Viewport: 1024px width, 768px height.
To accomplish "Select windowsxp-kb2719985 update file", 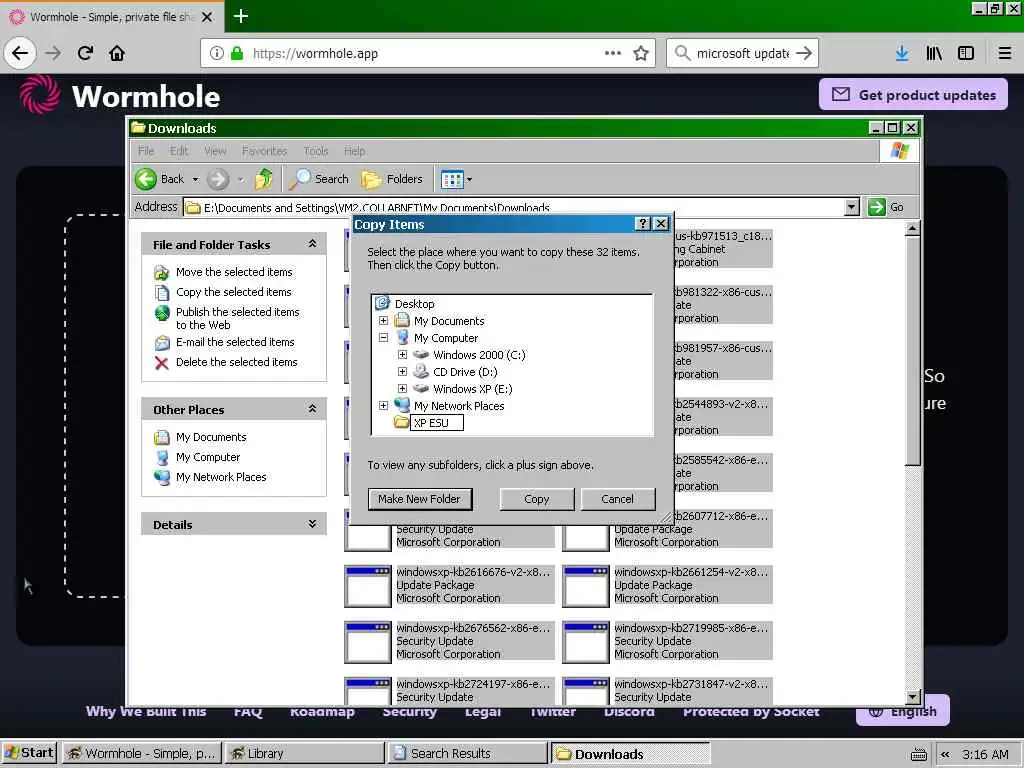I will [668, 641].
